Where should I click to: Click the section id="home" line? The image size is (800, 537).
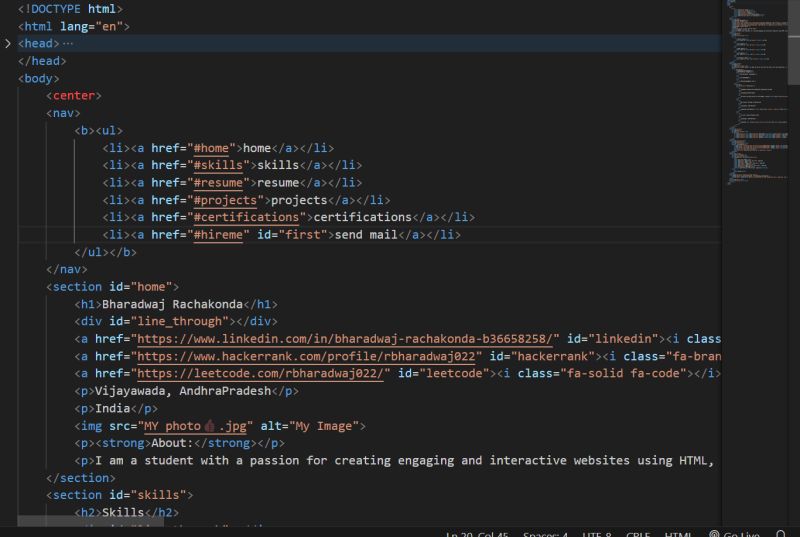pyautogui.click(x=112, y=287)
